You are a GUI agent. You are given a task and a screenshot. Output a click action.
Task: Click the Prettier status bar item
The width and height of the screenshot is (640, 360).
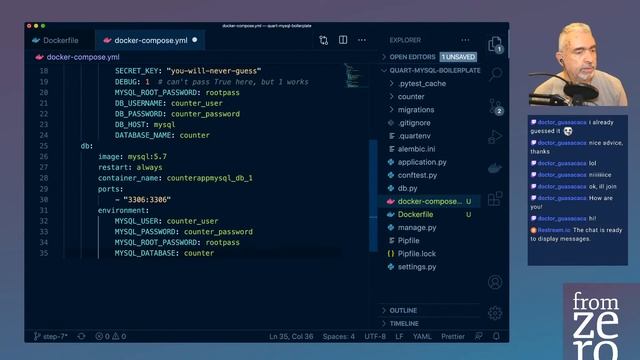point(453,336)
